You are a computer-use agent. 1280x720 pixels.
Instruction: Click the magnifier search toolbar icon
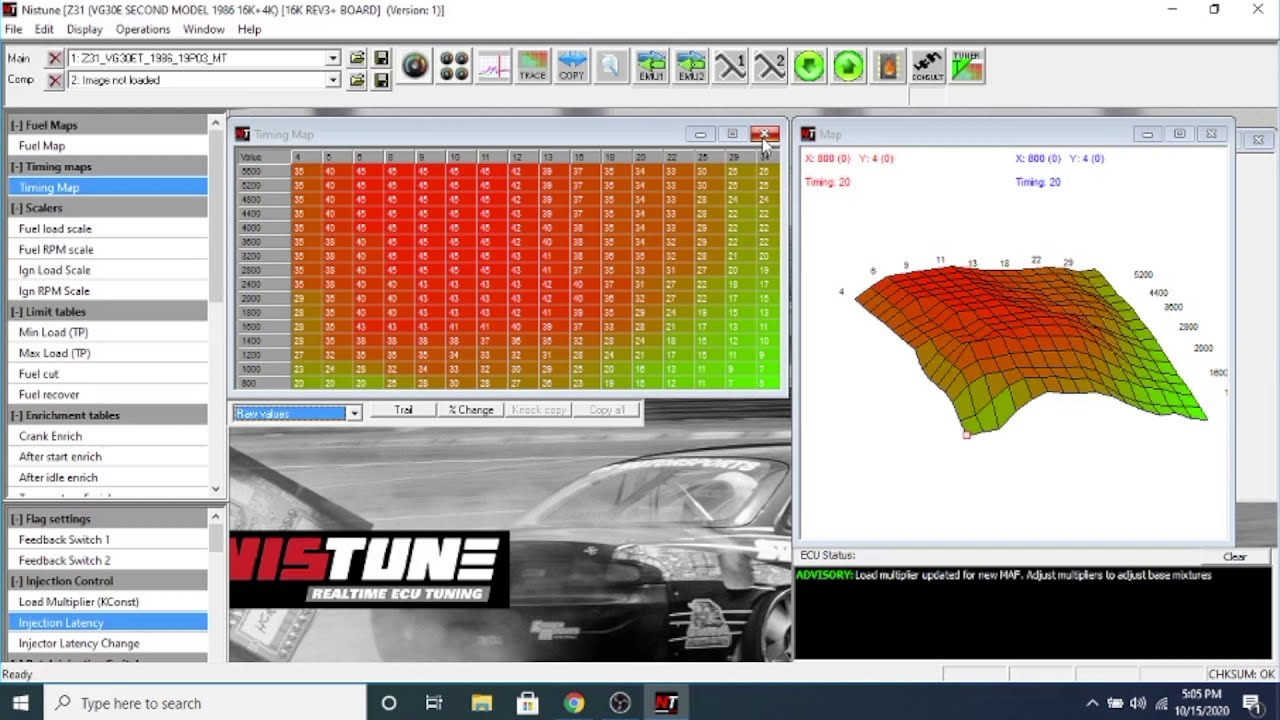point(611,67)
